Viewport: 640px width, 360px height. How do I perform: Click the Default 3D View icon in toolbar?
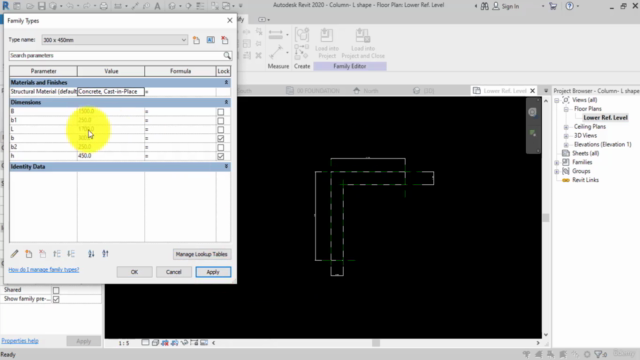[172, 6]
